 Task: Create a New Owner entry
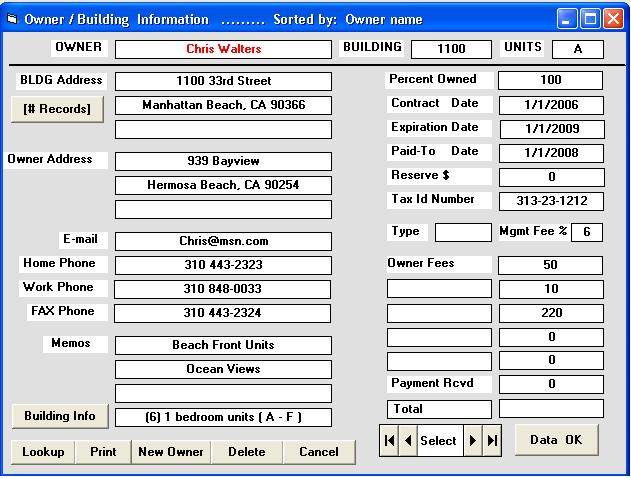[x=171, y=452]
